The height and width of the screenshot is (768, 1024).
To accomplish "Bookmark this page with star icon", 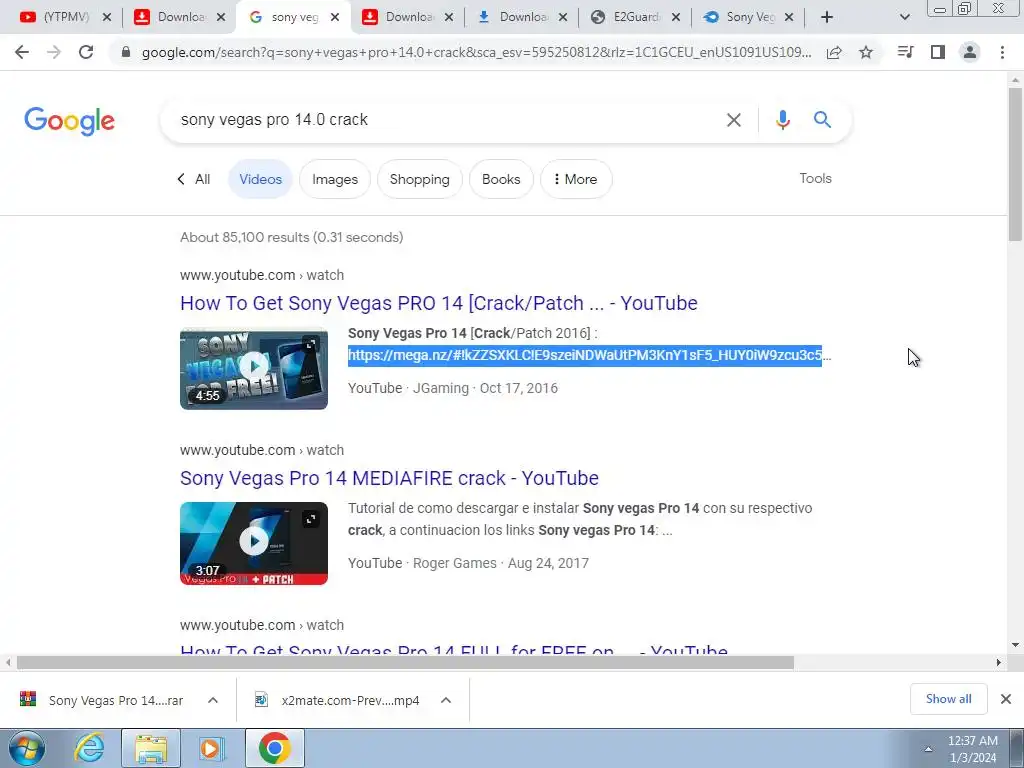I will (866, 52).
